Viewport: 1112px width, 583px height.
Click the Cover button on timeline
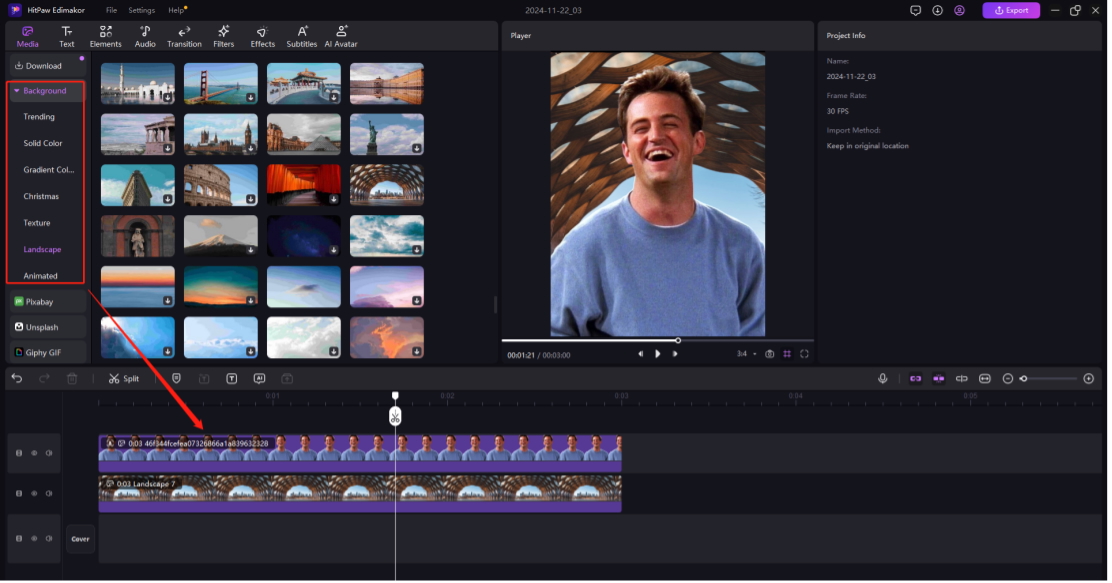[80, 539]
